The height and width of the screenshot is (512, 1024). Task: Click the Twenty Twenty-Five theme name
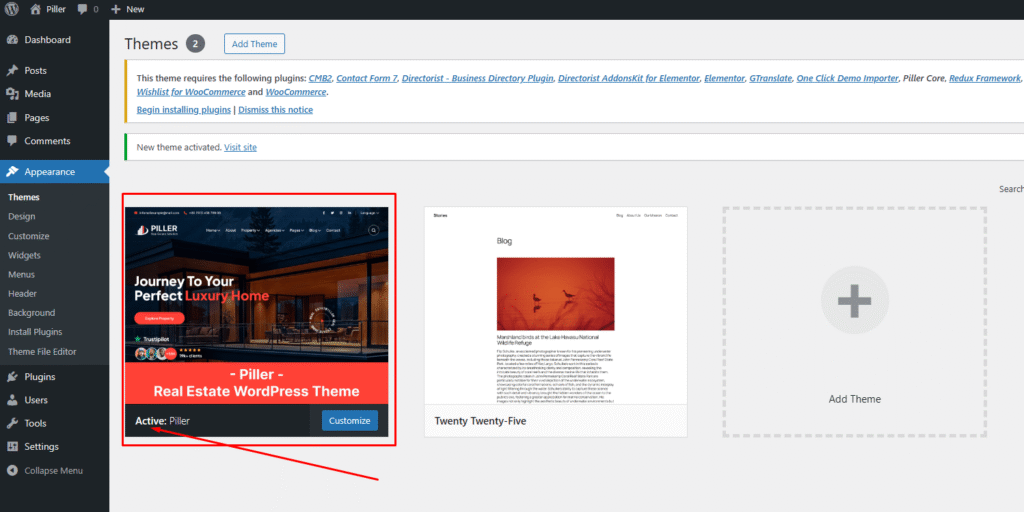(x=480, y=421)
